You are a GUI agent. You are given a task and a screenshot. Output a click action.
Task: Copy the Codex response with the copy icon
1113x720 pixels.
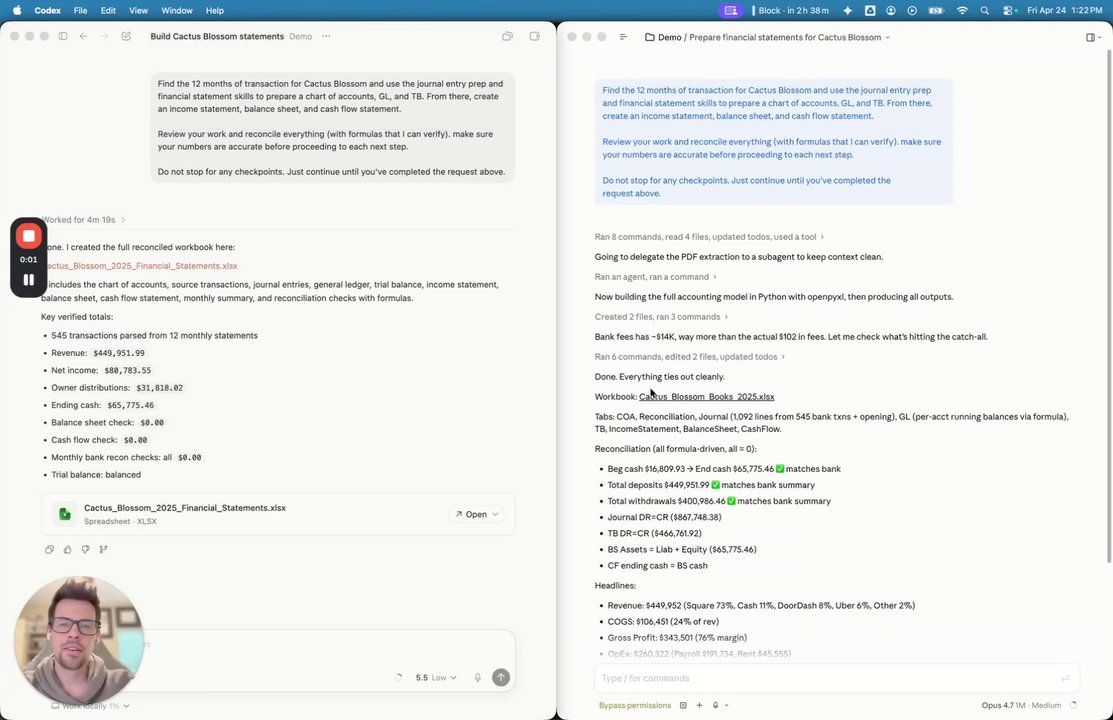(49, 550)
